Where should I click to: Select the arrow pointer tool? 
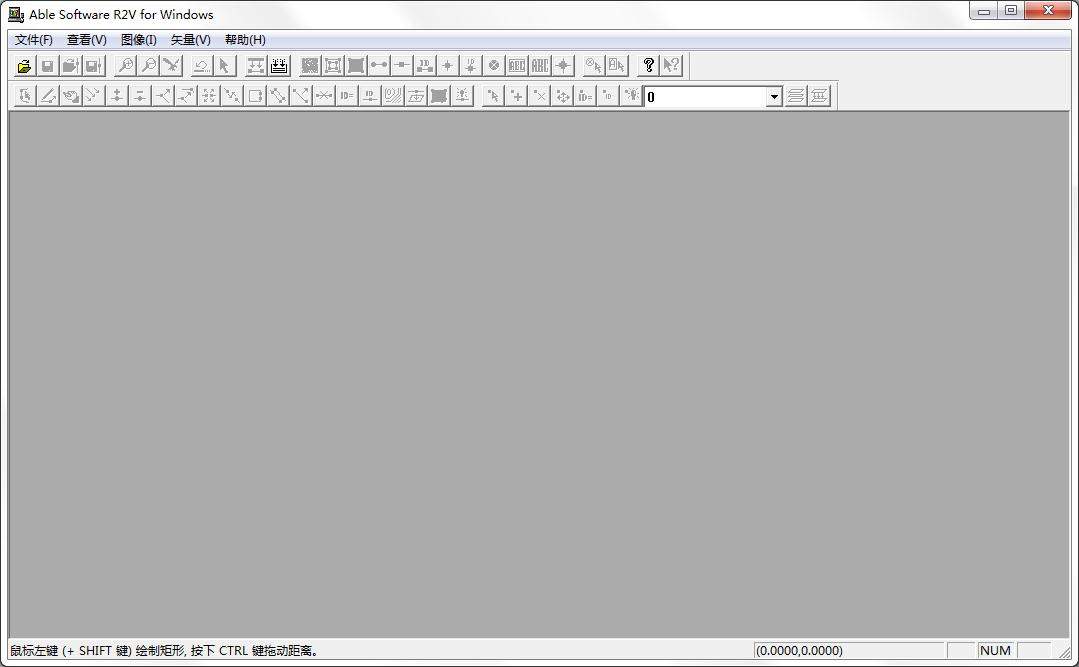pos(224,66)
